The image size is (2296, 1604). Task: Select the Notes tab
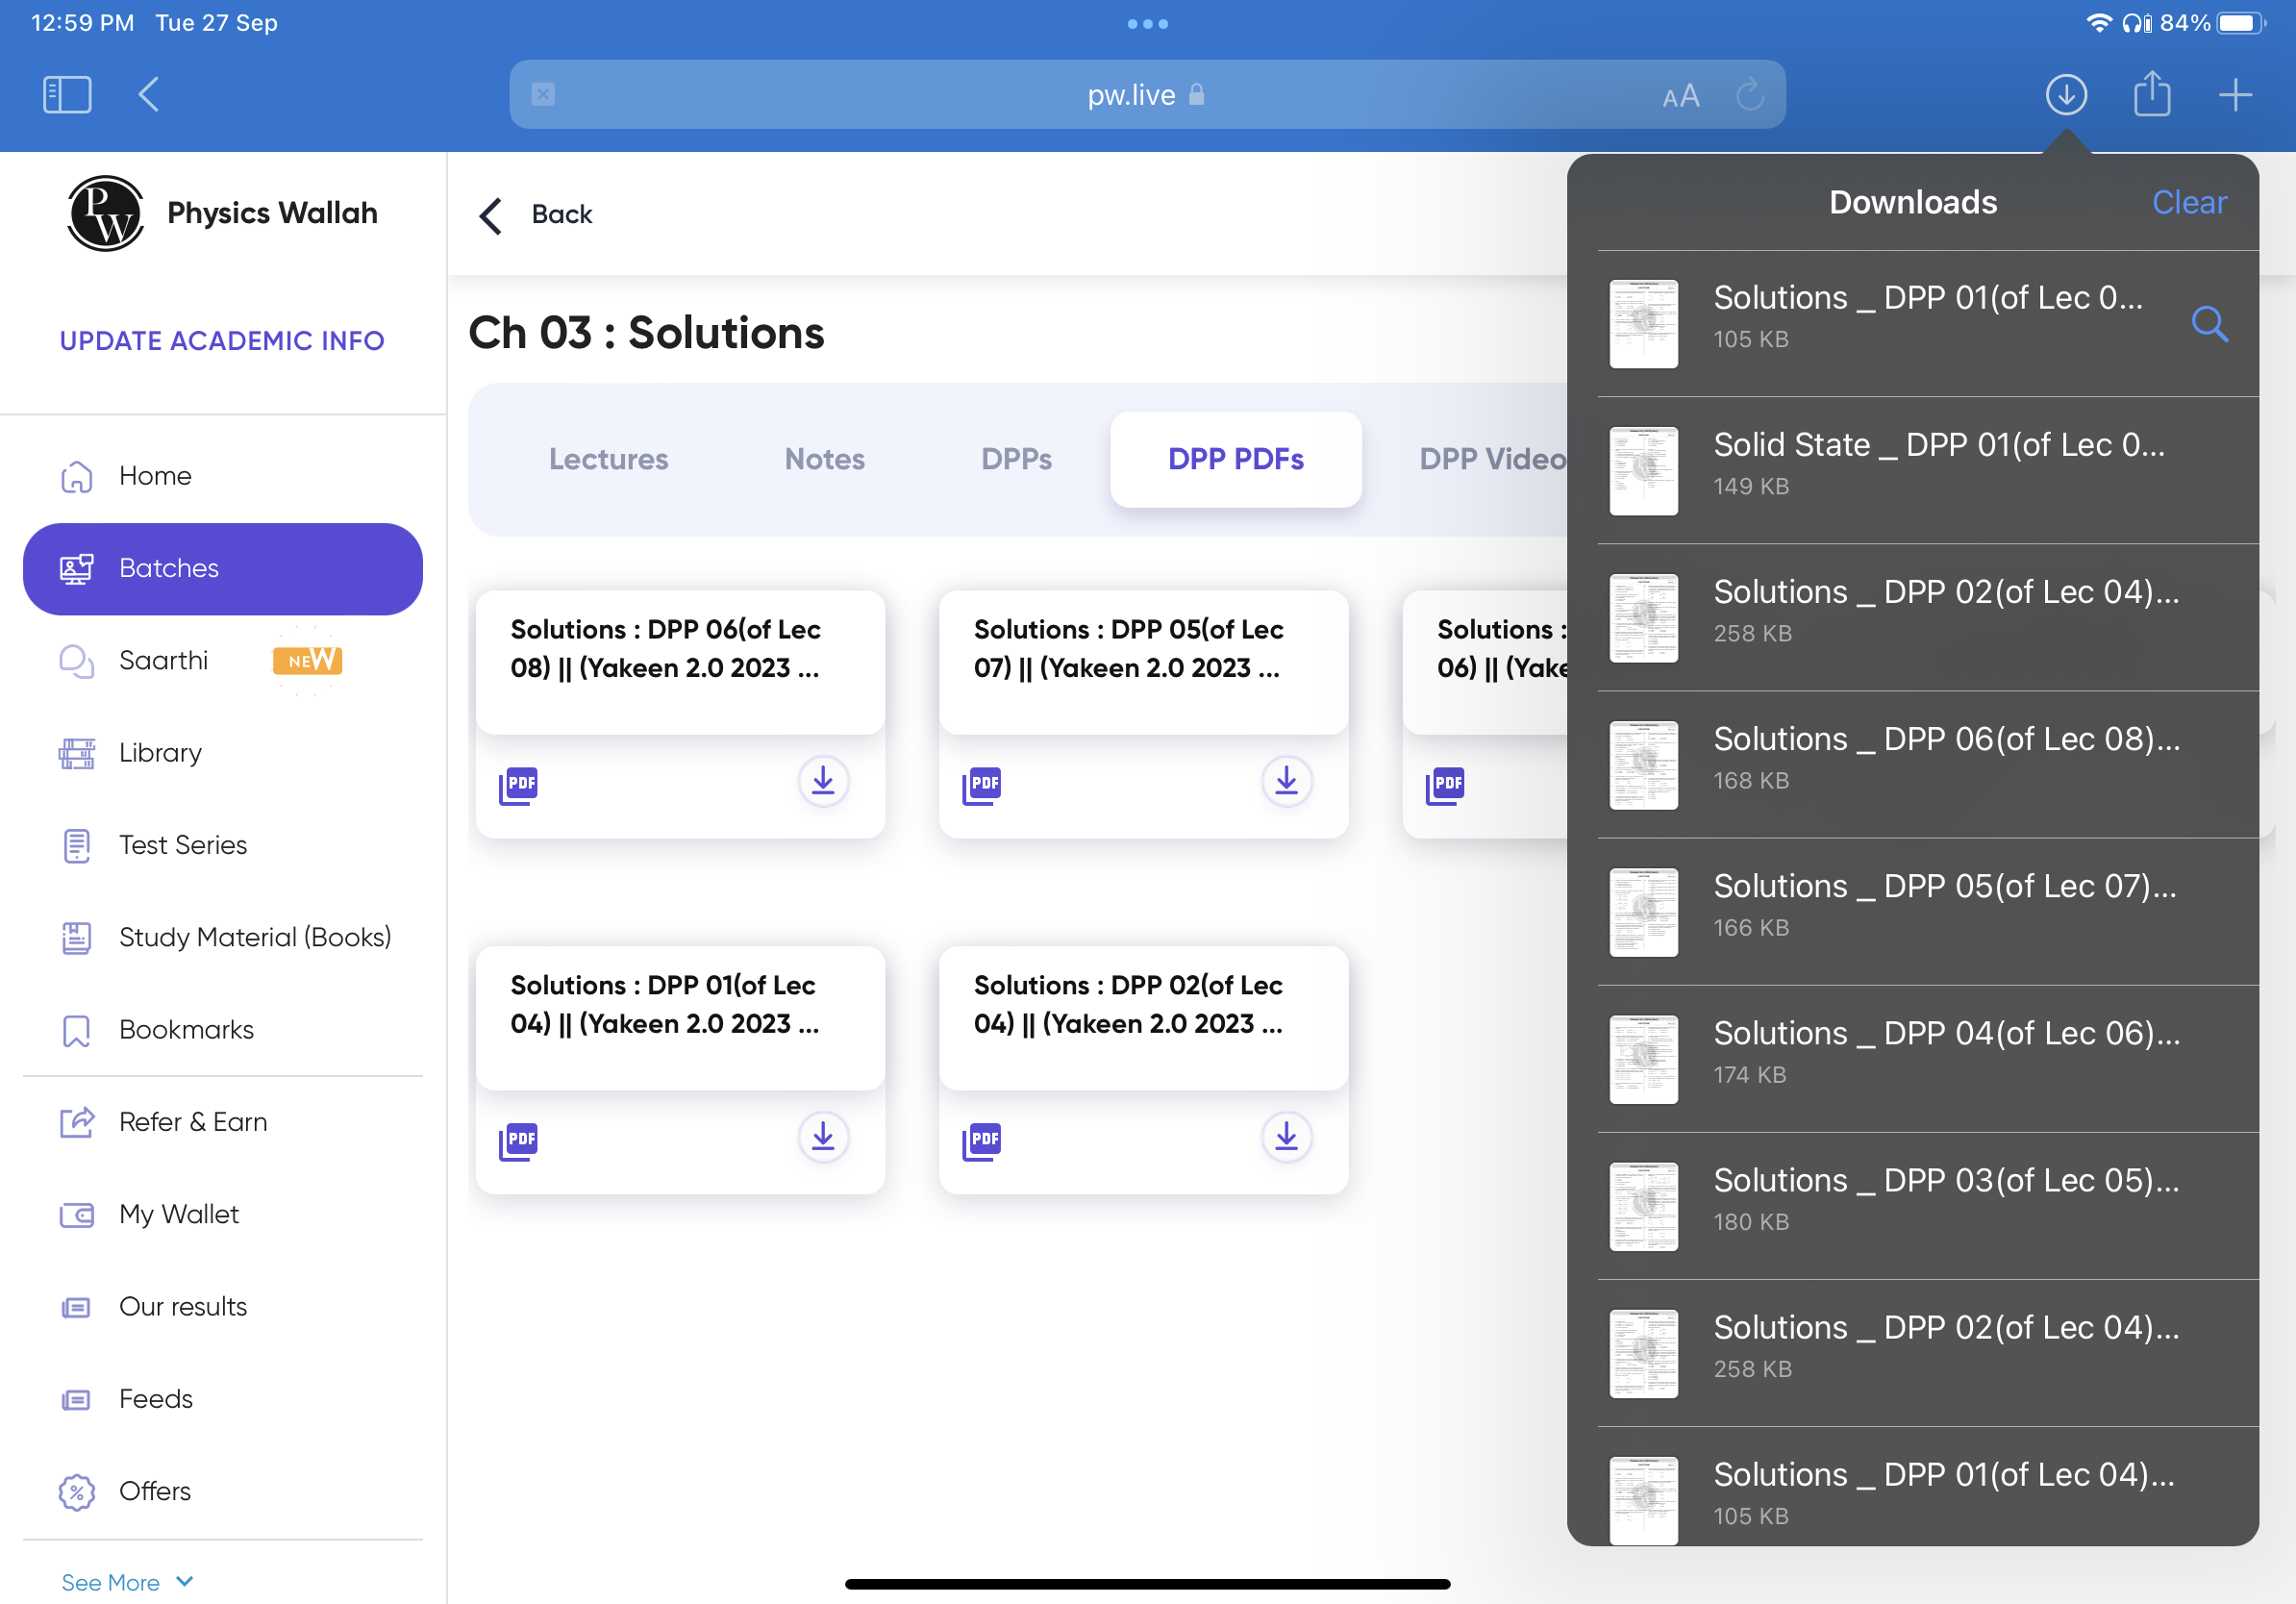pyautogui.click(x=824, y=459)
